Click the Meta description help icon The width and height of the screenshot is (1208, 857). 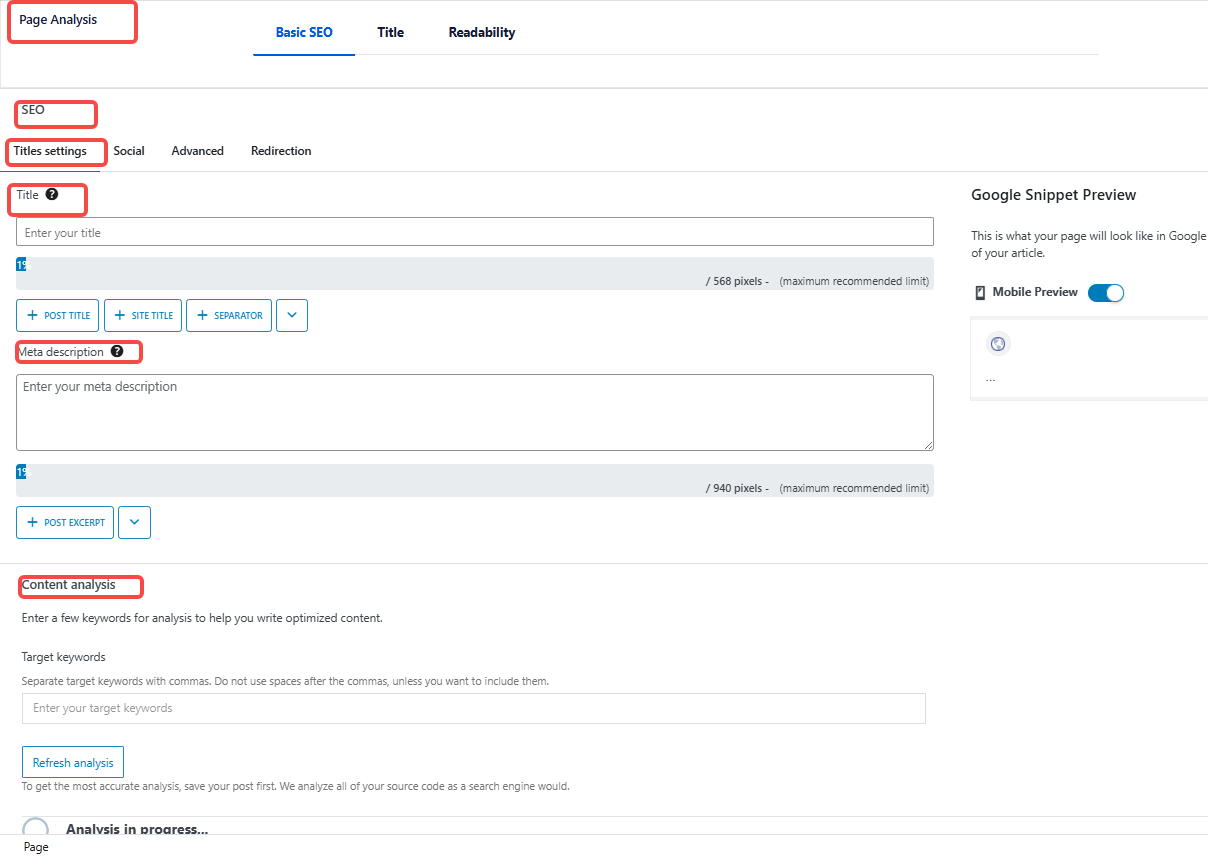(x=117, y=352)
